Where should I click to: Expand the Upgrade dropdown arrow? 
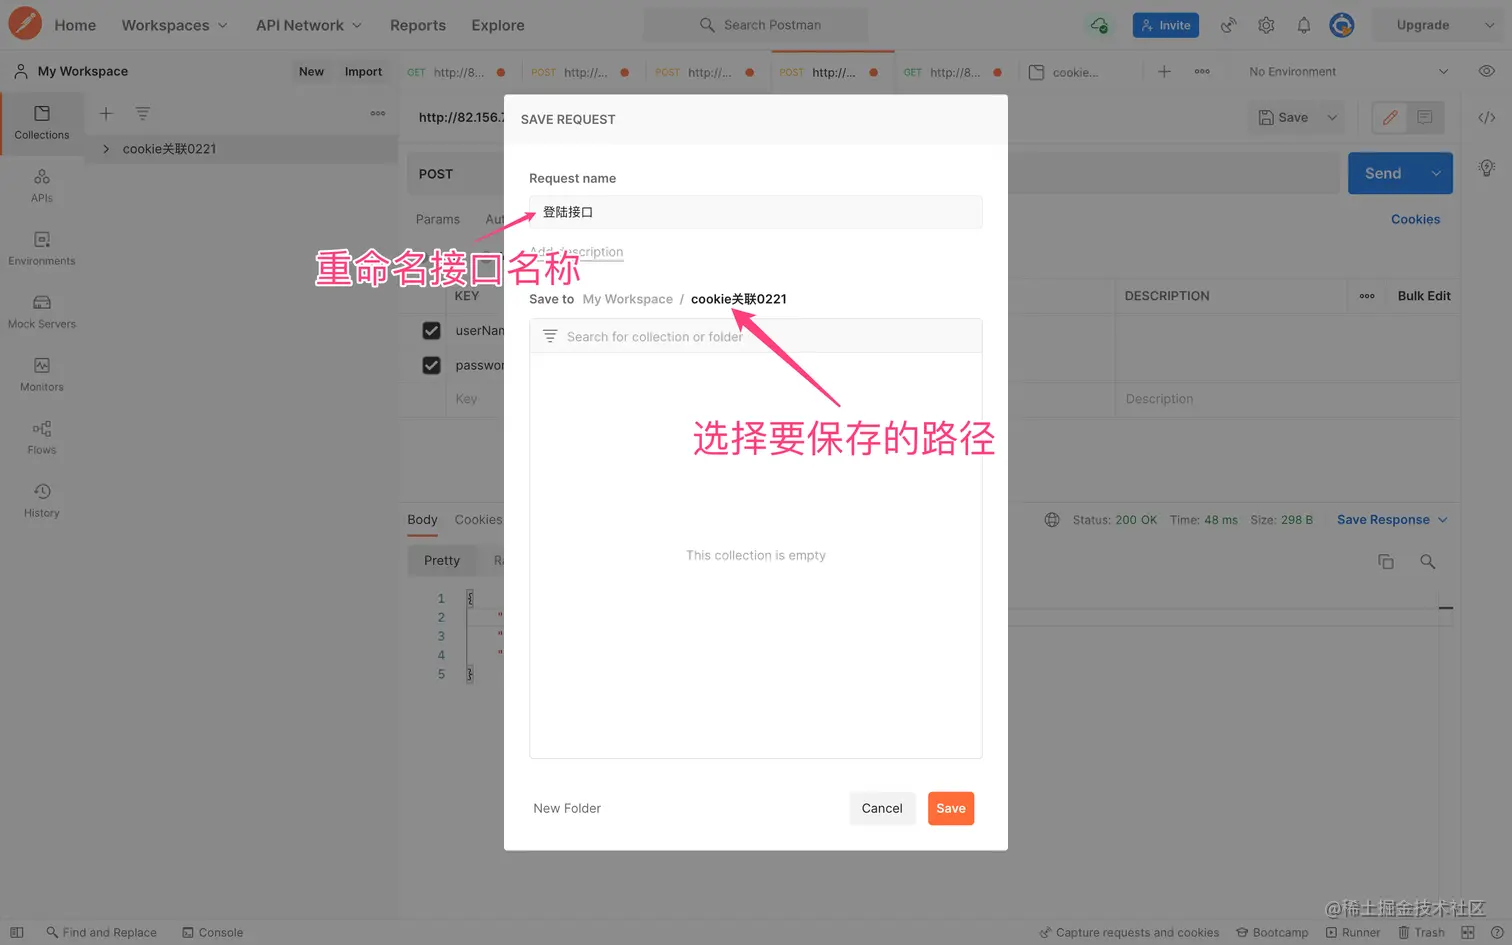(x=1489, y=25)
